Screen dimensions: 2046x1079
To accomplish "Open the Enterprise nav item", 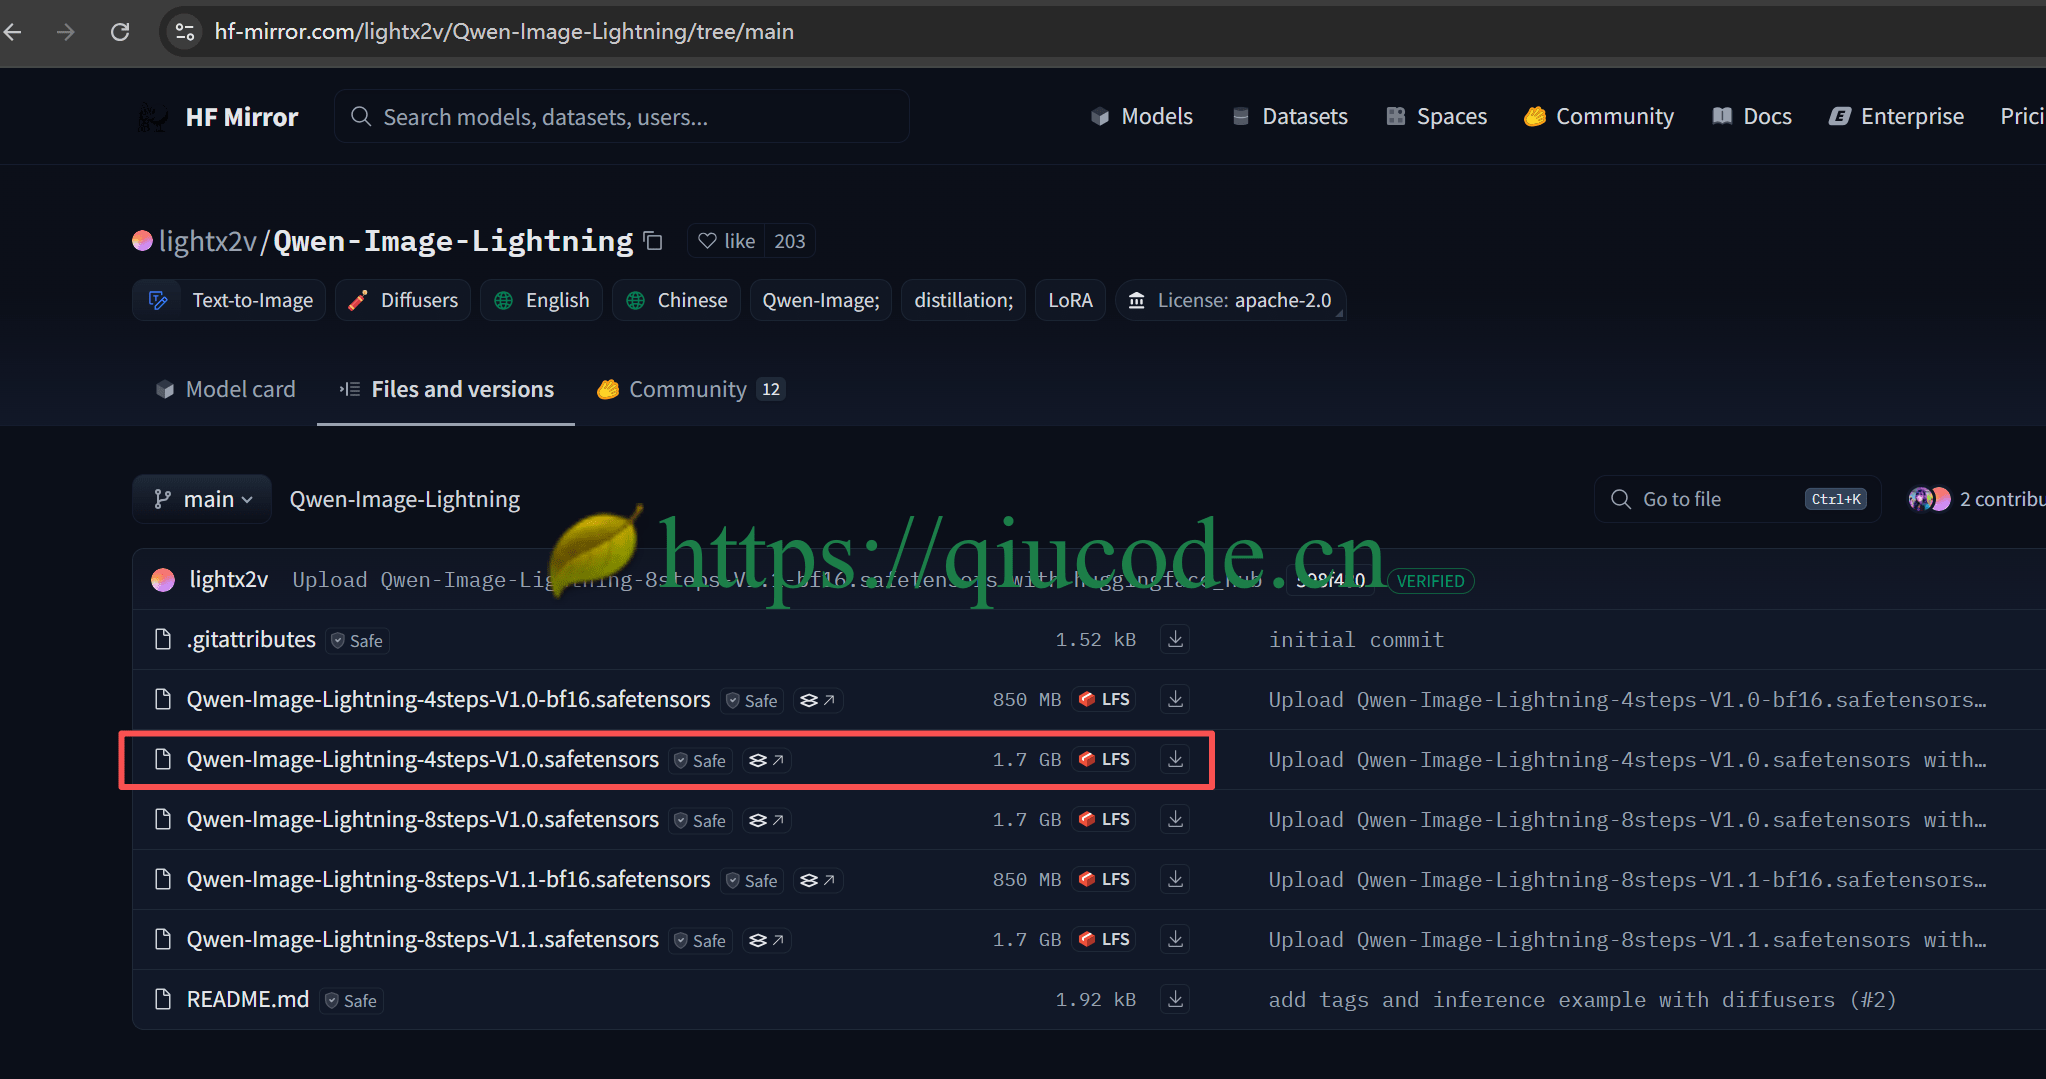I will pos(1897,117).
